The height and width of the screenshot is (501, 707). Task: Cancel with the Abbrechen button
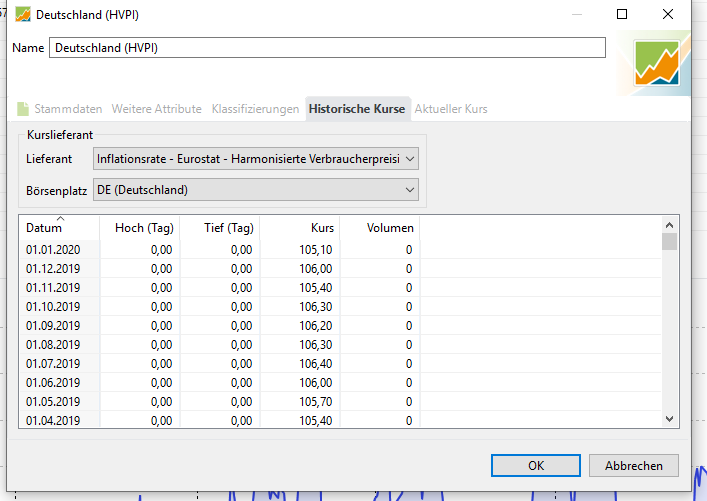coord(633,466)
